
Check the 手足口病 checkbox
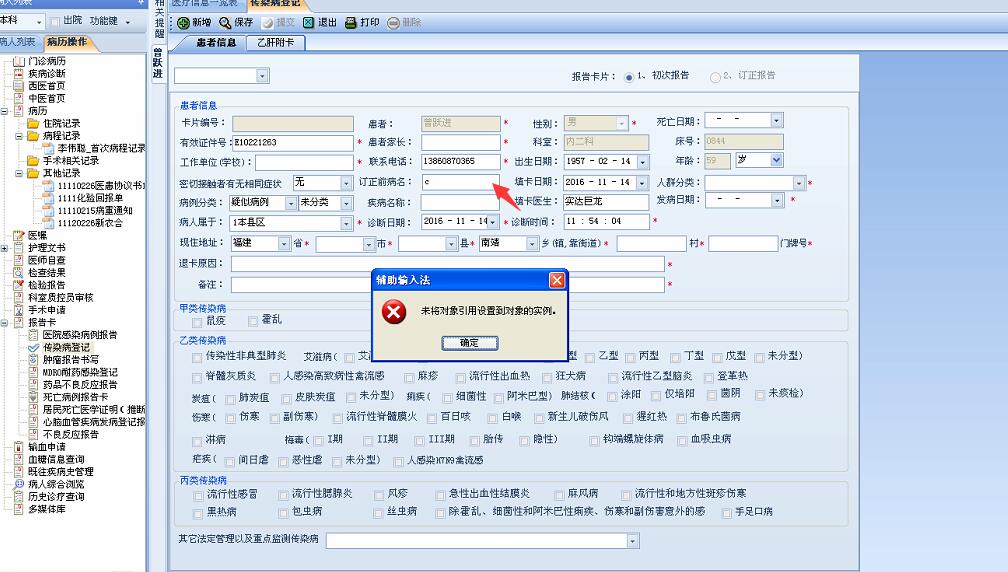coord(726,513)
